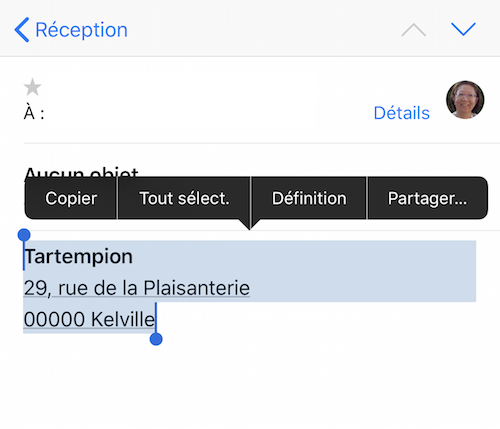
Task: Tap the lower selection handle dot
Action: [156, 339]
